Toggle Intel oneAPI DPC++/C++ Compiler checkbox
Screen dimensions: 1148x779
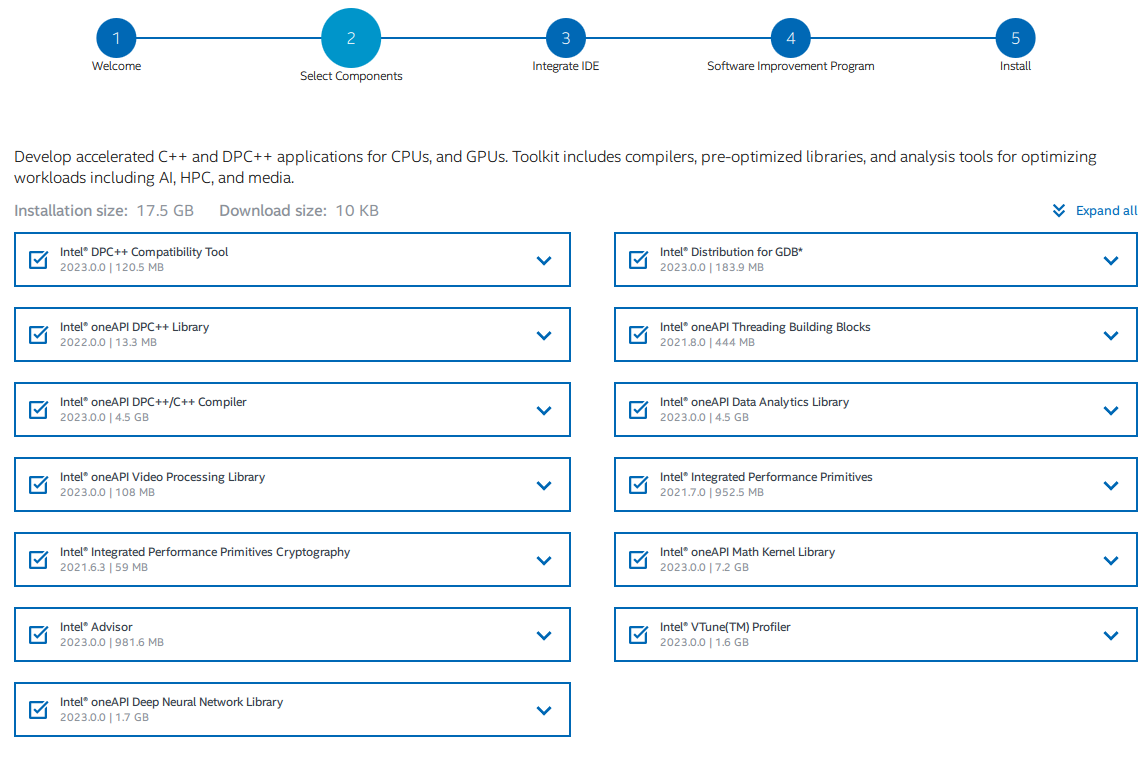pyautogui.click(x=38, y=409)
